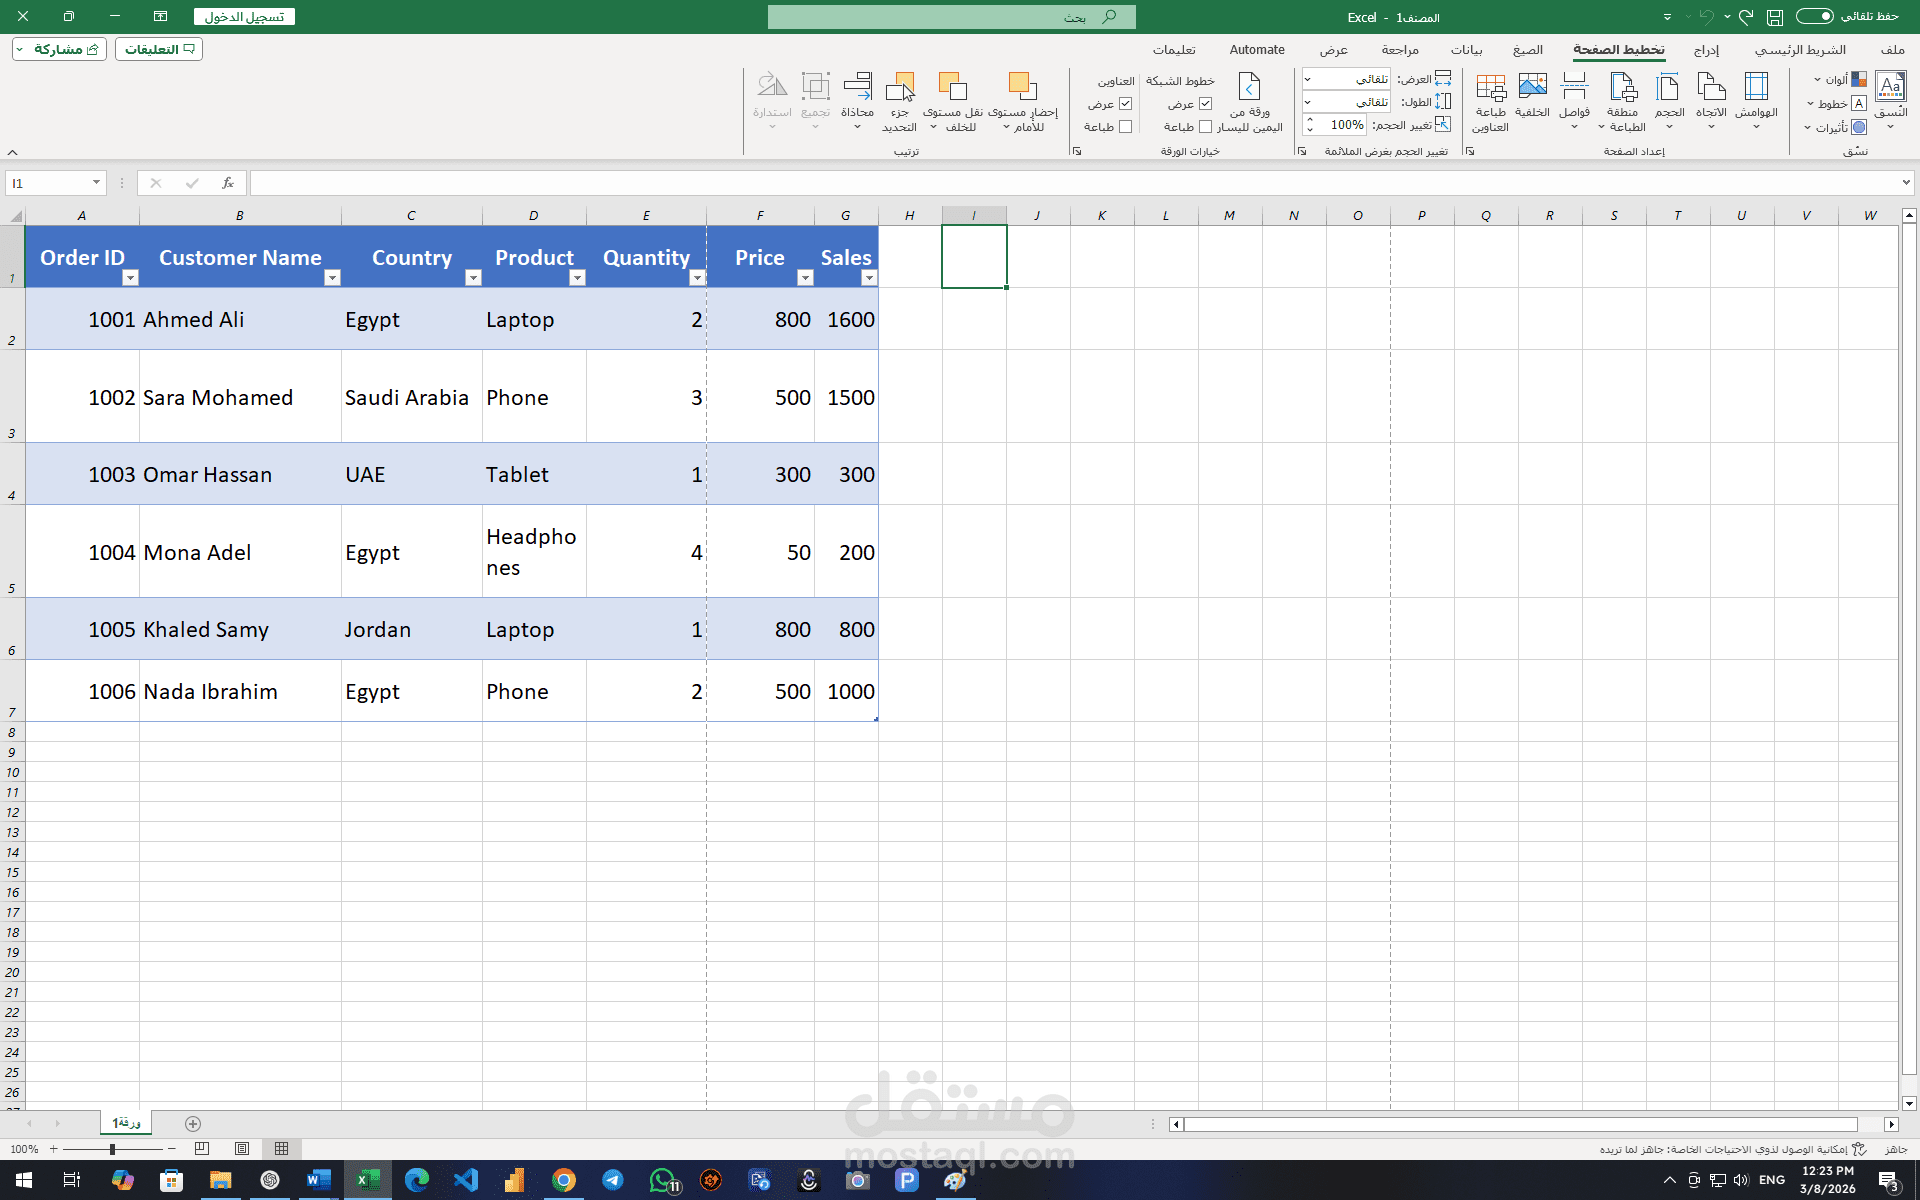1920x1200 pixels.
Task: Open Word from the taskbar
Action: (319, 1180)
